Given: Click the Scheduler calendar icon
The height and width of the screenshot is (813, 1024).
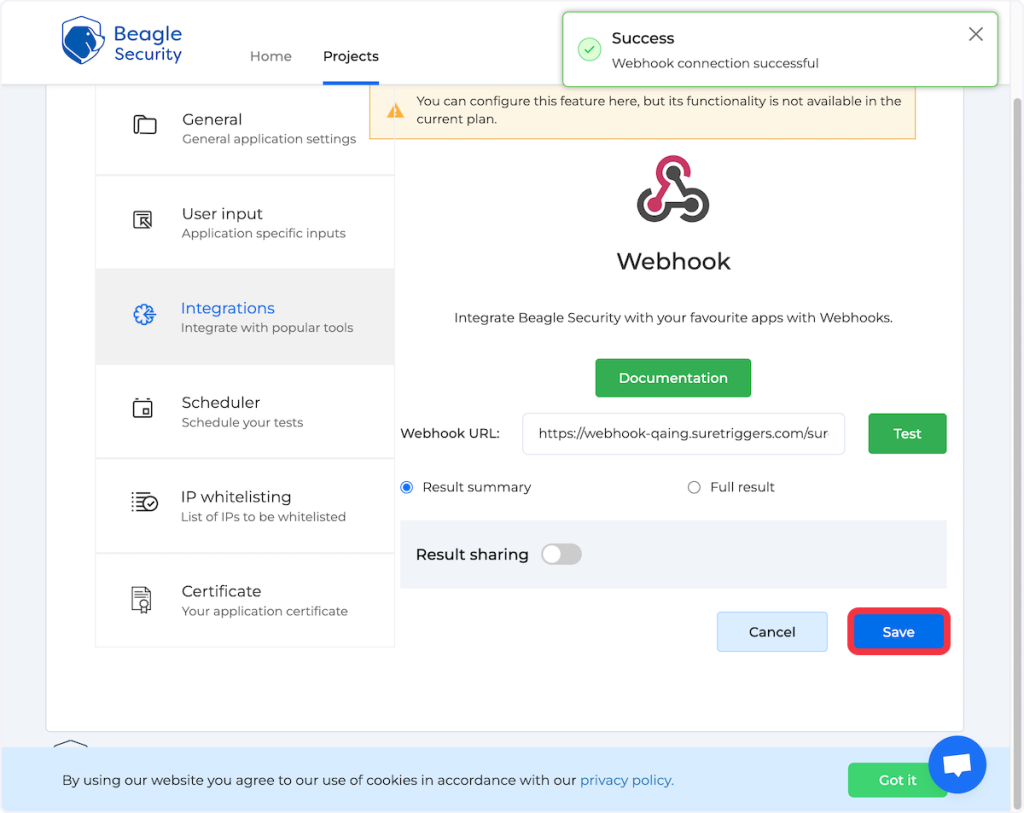Looking at the screenshot, I should [x=143, y=408].
